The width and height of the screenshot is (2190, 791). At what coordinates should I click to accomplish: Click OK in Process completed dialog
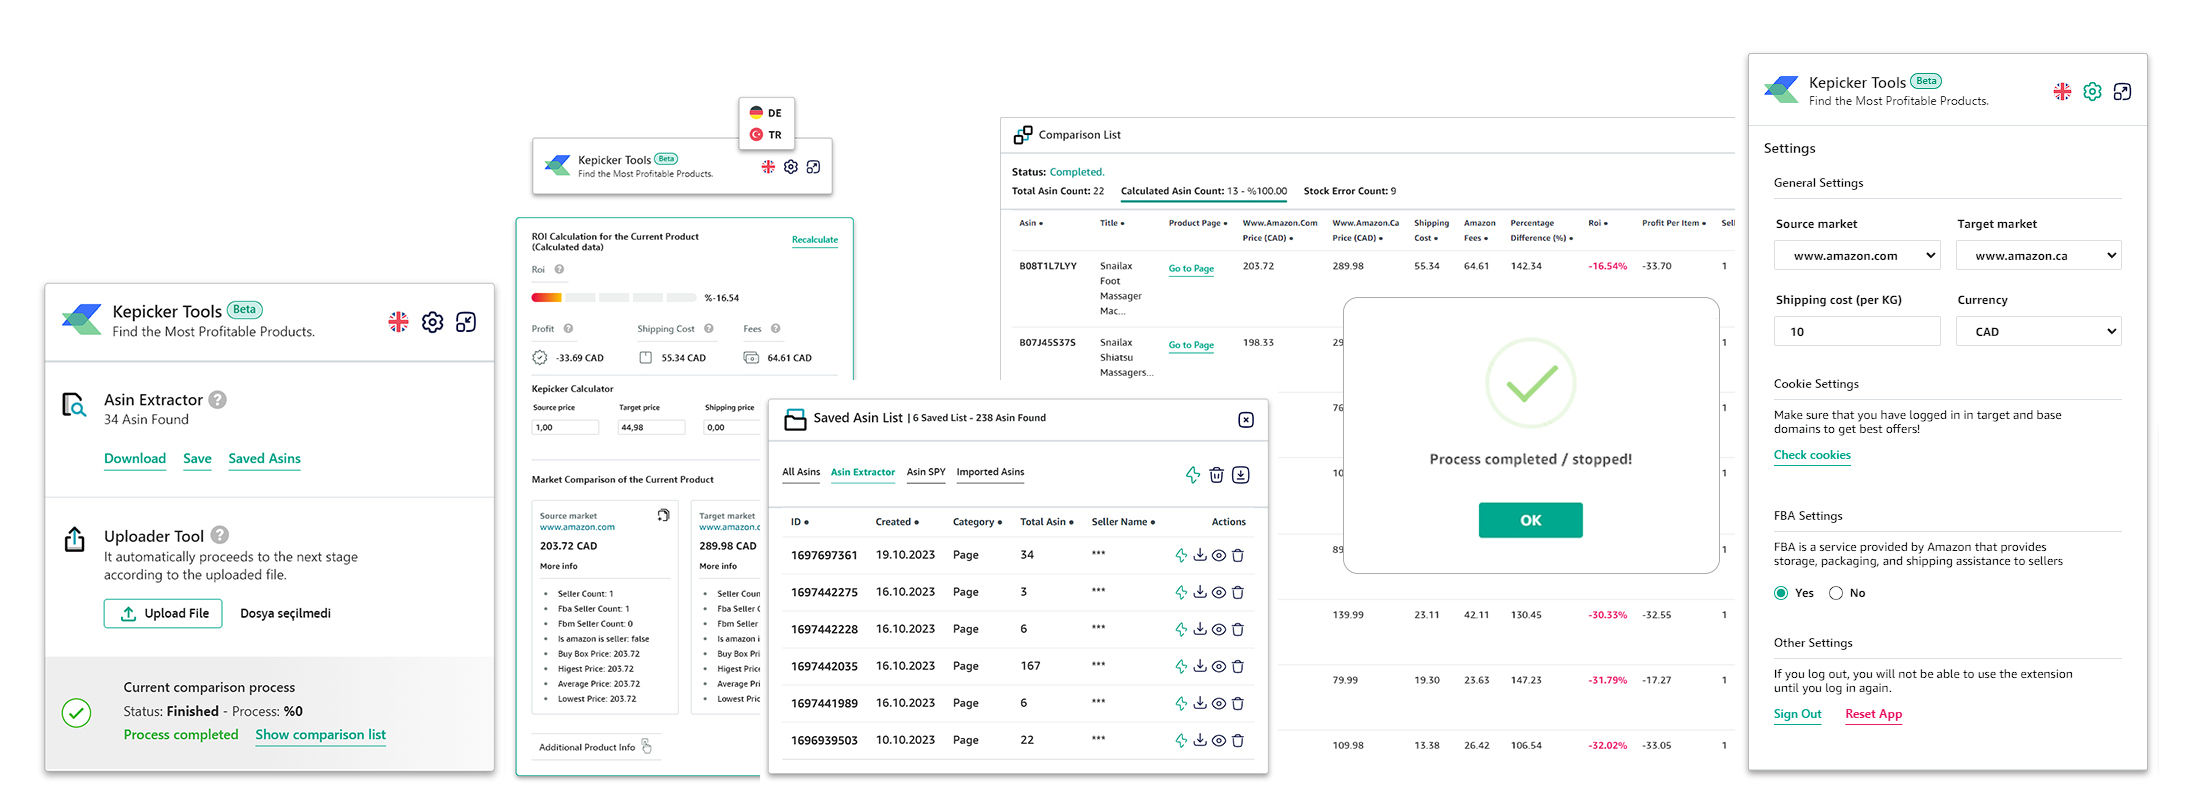(1530, 520)
